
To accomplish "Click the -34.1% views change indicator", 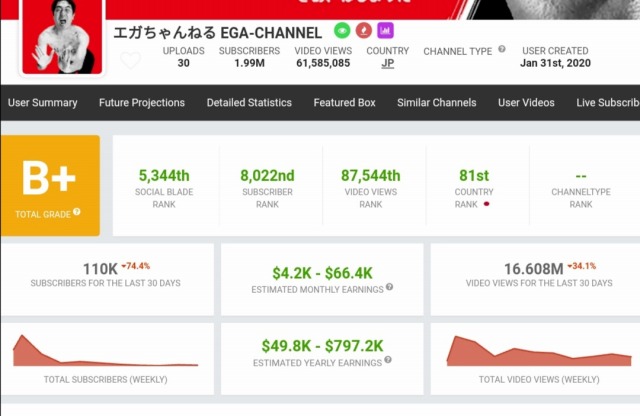I will [582, 266].
